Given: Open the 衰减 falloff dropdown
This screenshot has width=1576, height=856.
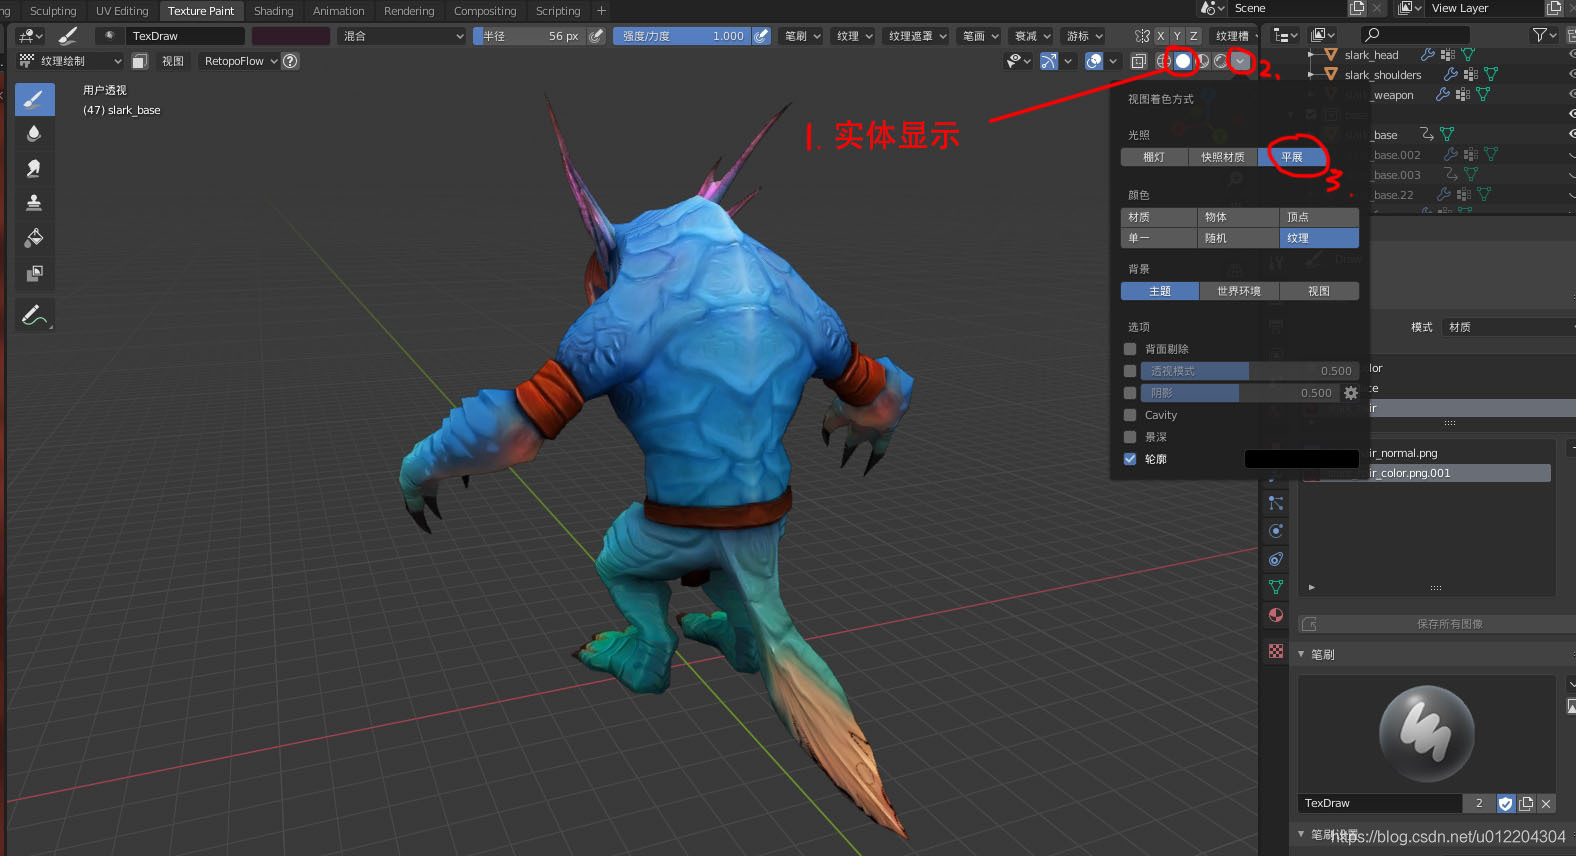Looking at the screenshot, I should click(x=1032, y=36).
